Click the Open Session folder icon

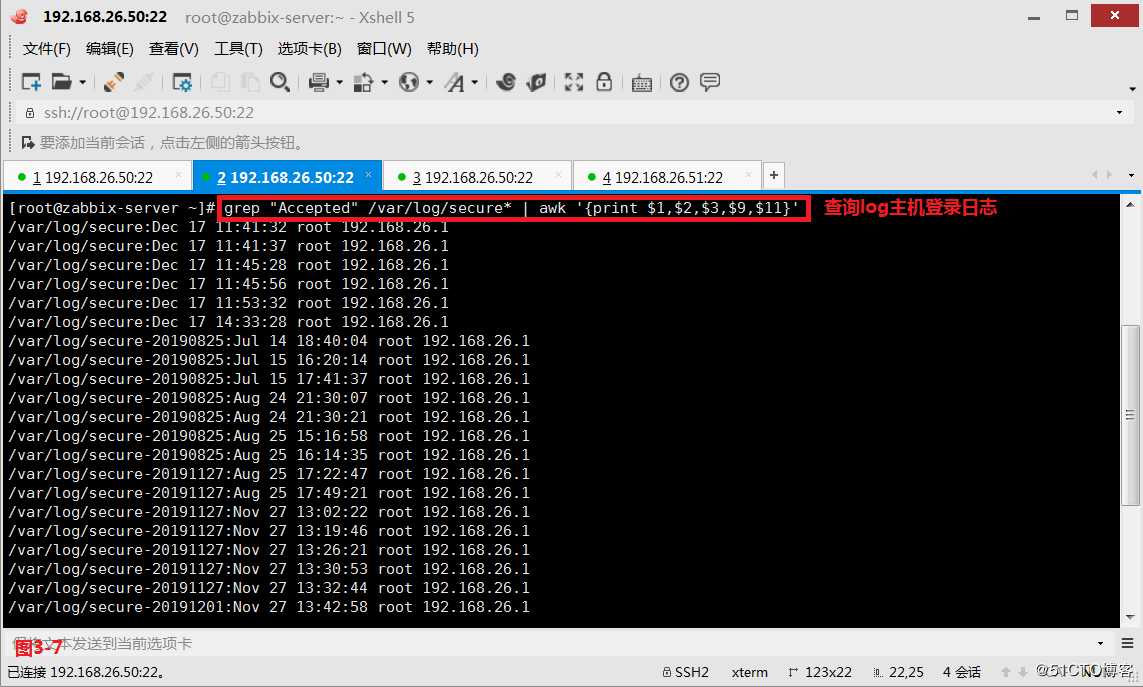(x=61, y=82)
